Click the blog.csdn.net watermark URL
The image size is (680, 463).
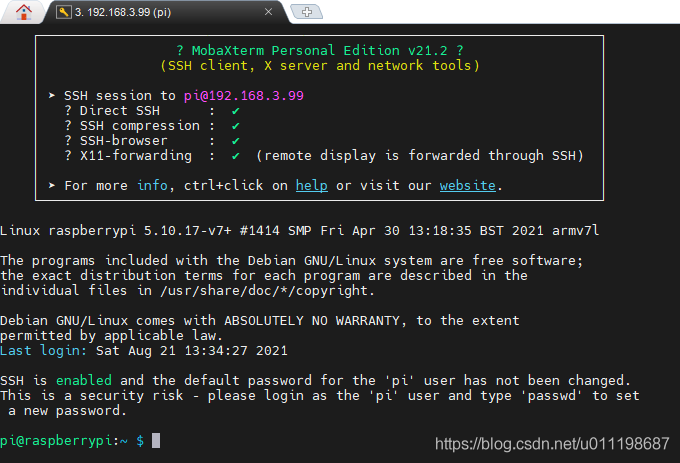click(x=552, y=444)
